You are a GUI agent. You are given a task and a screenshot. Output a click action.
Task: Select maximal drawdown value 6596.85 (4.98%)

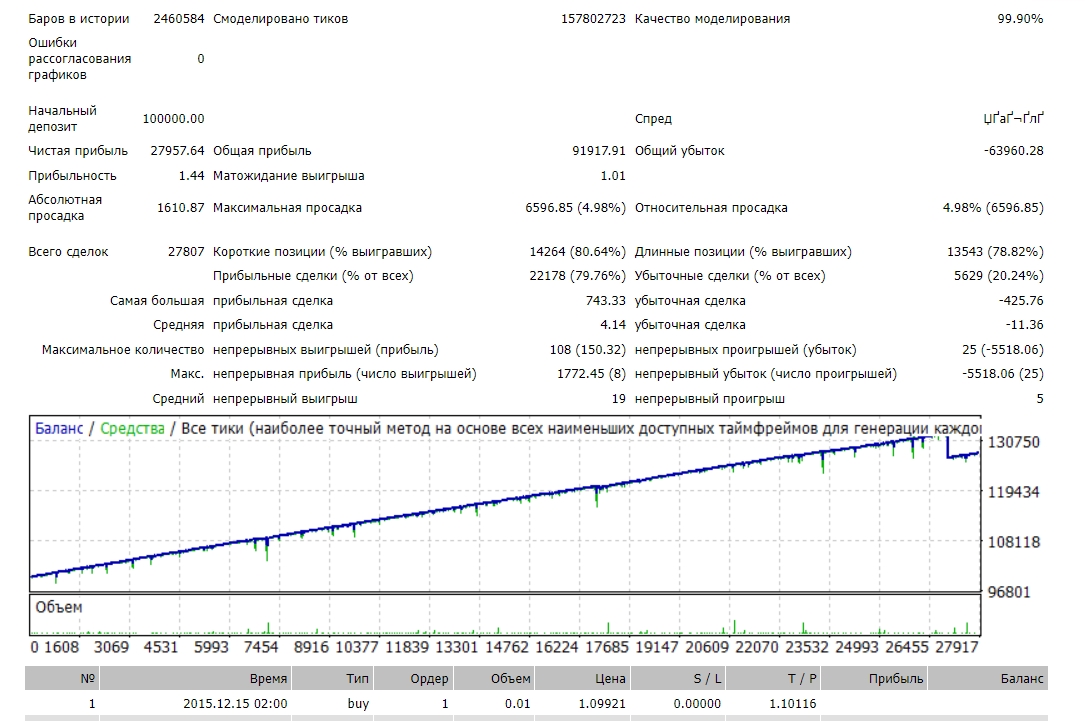[x=575, y=208]
